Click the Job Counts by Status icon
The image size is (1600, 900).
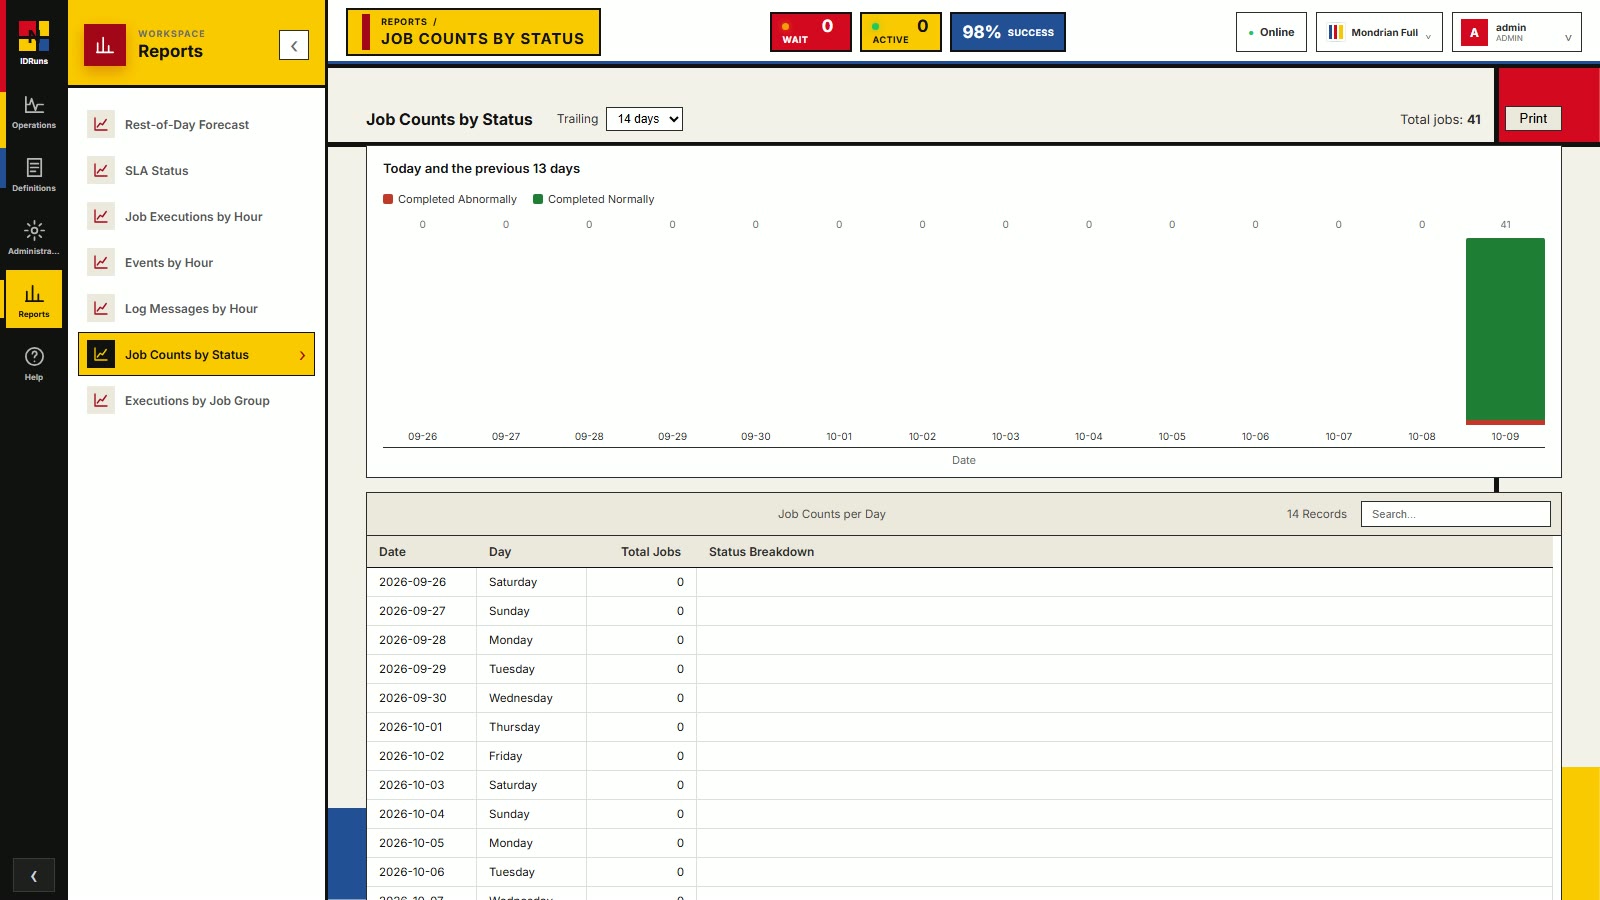tap(101, 355)
